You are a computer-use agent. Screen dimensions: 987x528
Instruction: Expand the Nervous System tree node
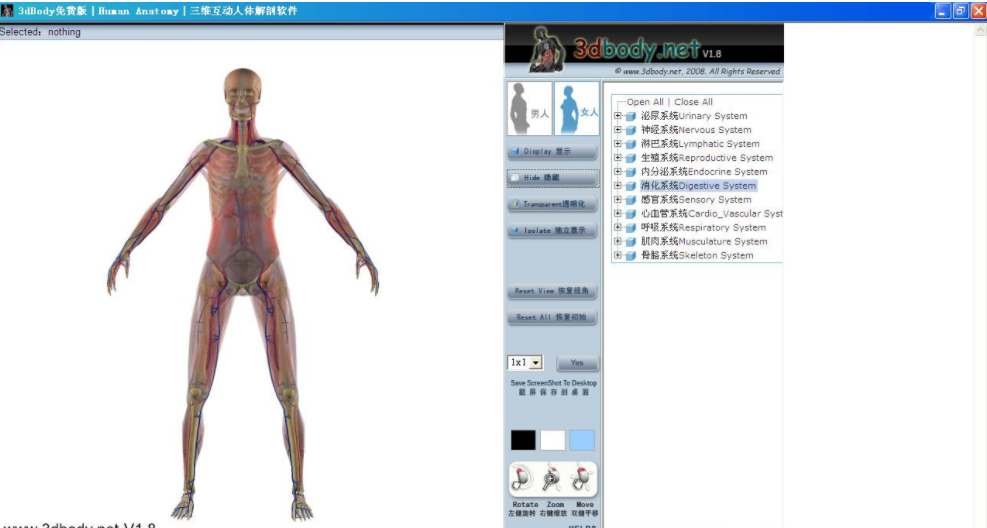point(618,130)
